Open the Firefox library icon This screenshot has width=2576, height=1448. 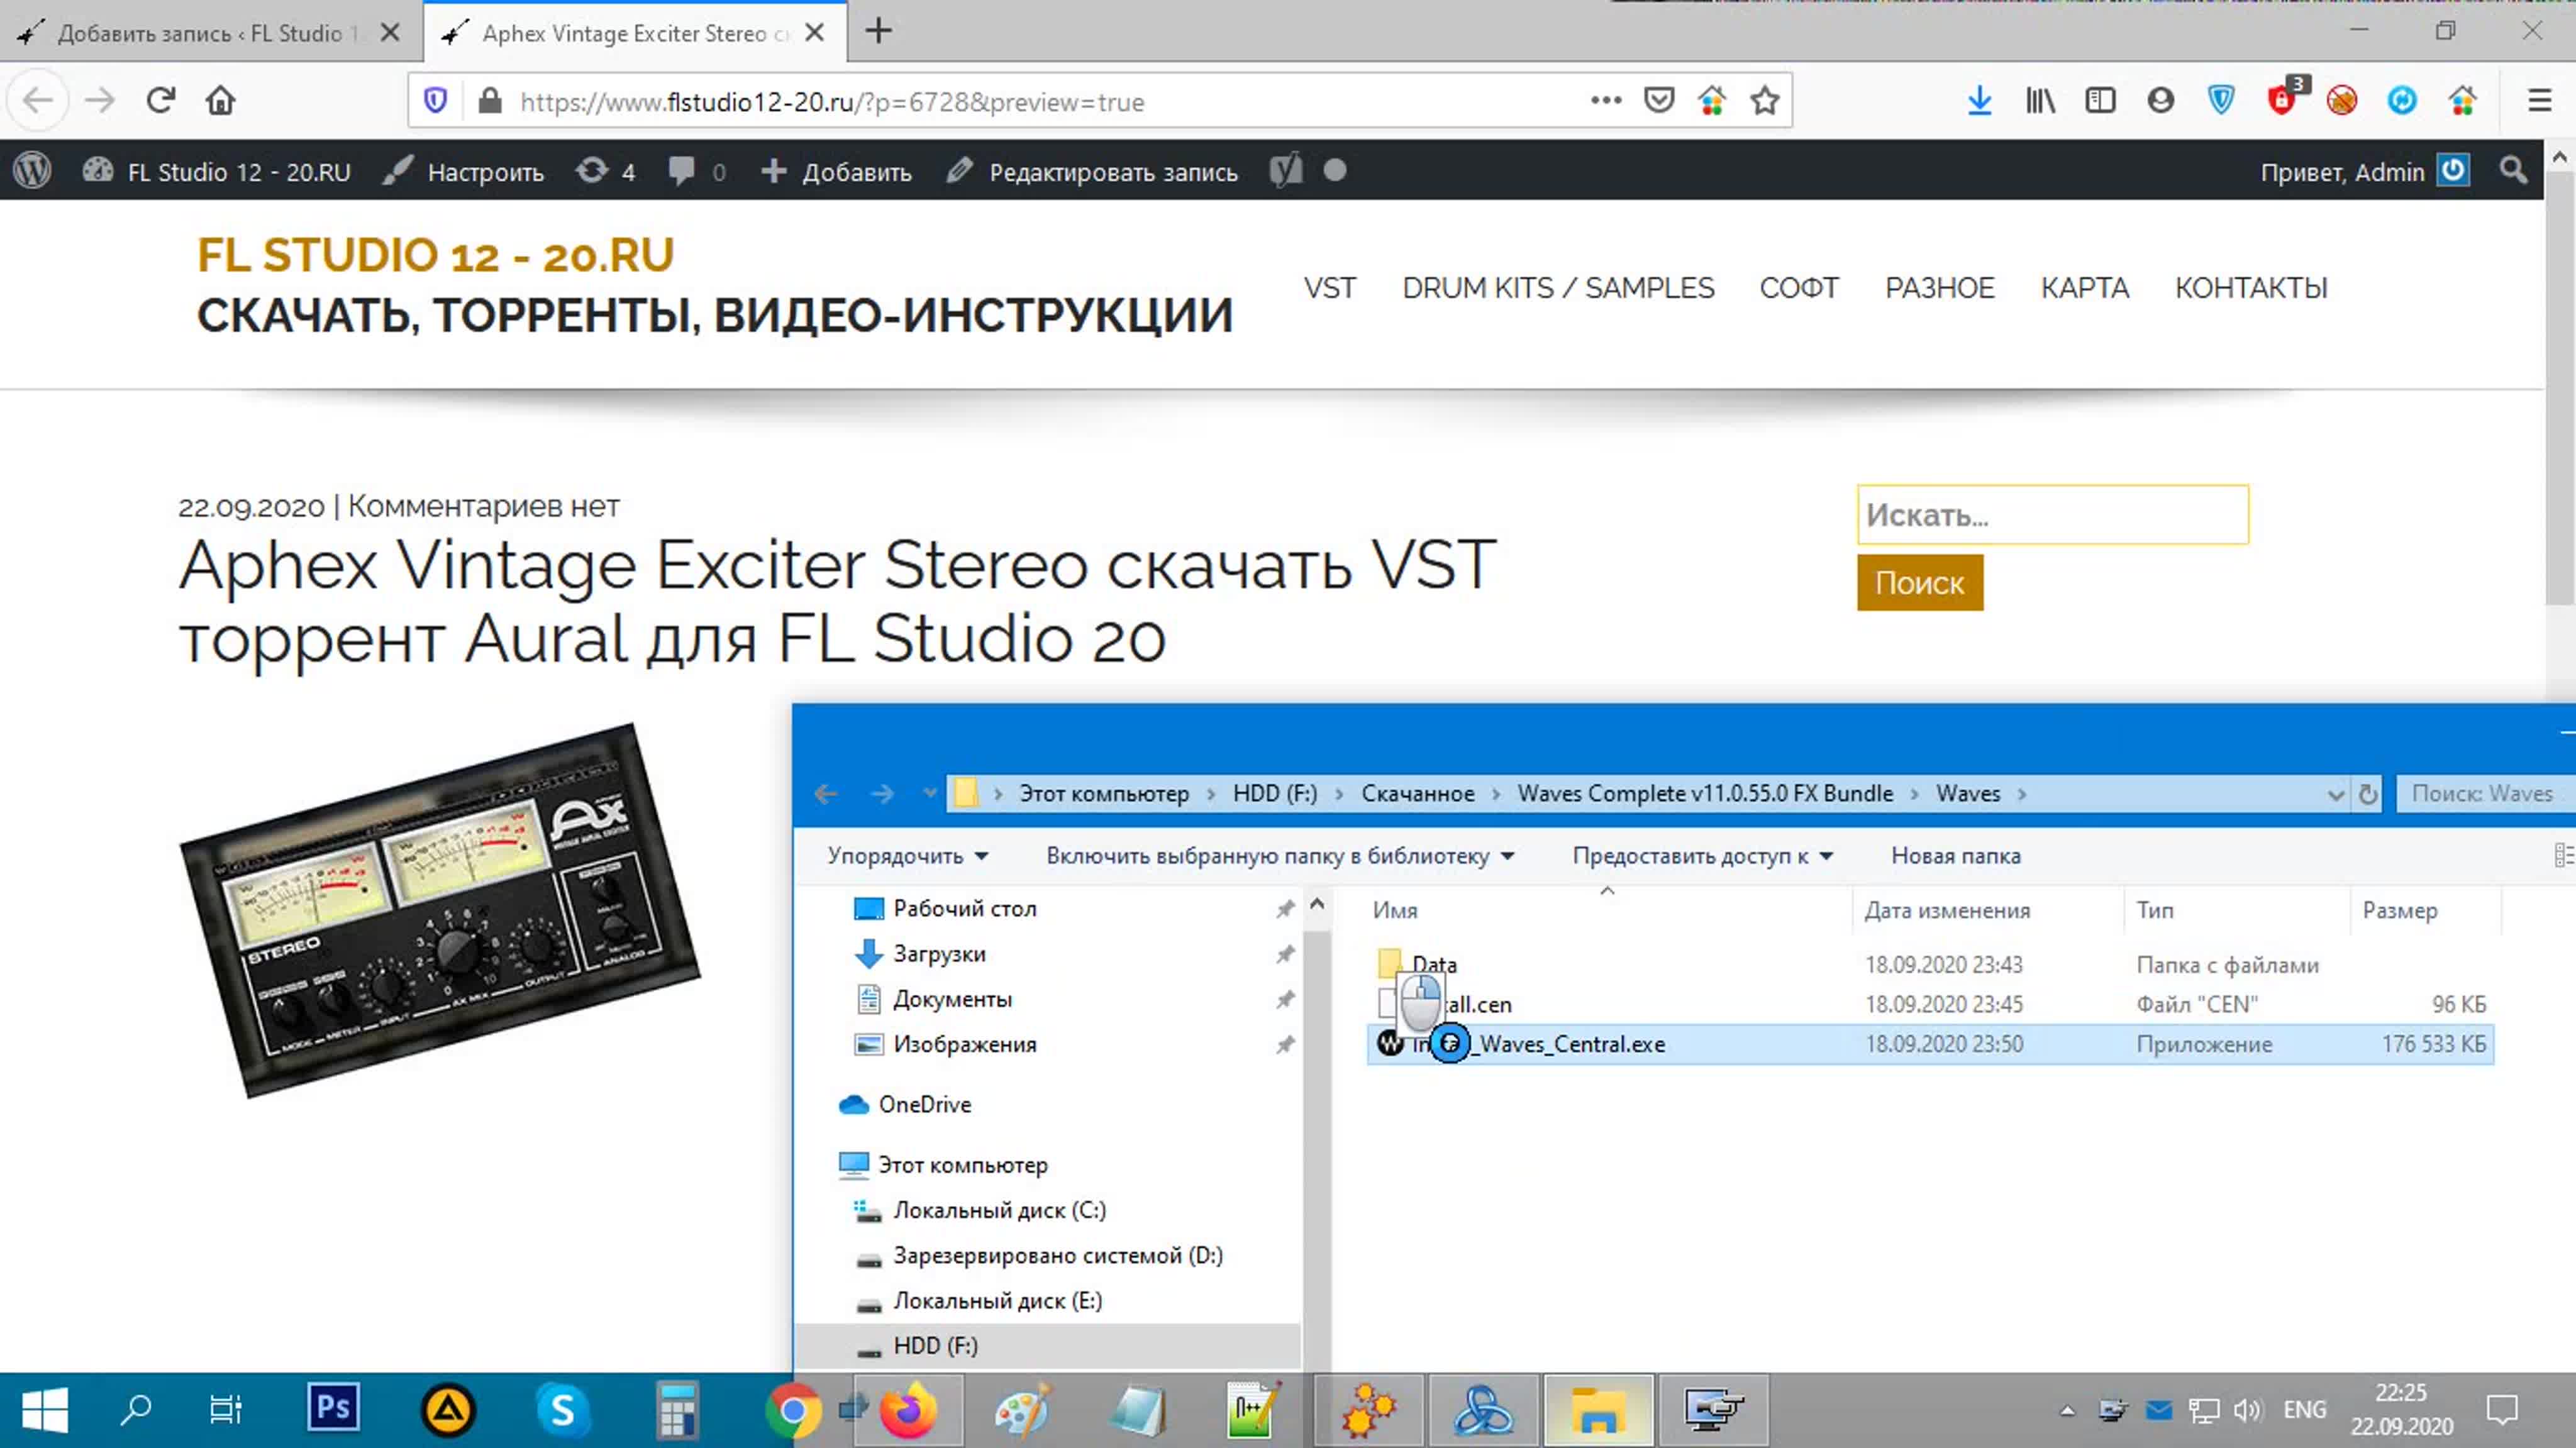(2040, 100)
